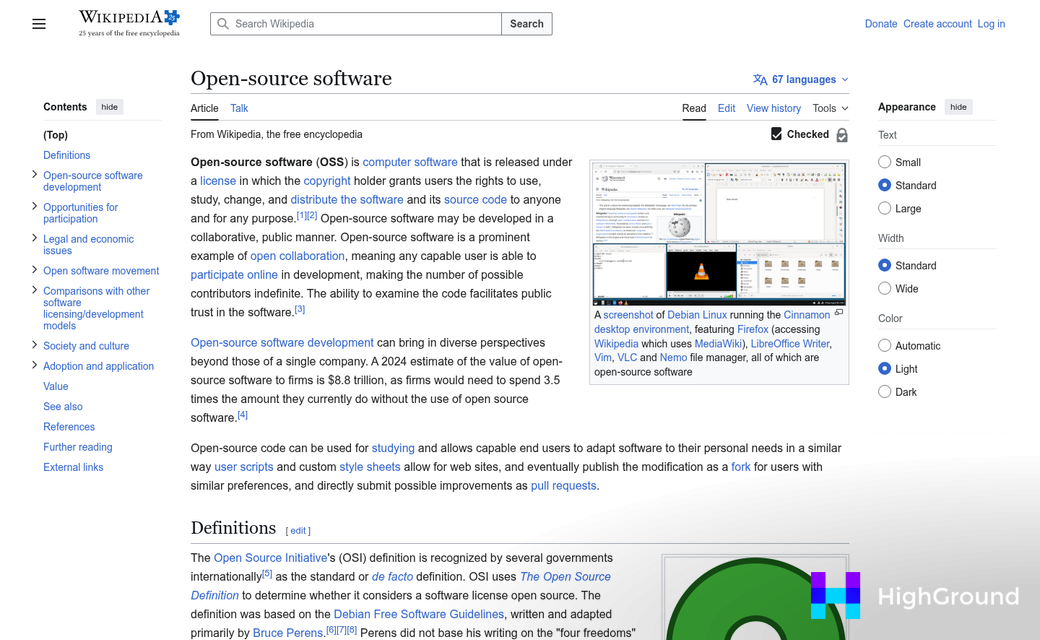Open the pull requests link
Viewport: 1040px width, 640px height.
[563, 485]
